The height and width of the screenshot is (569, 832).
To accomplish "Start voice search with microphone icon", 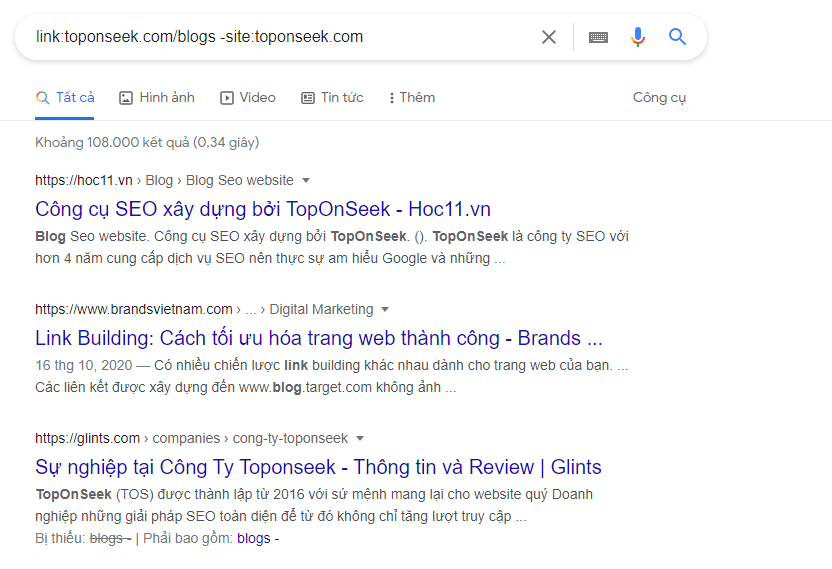I will click(637, 37).
